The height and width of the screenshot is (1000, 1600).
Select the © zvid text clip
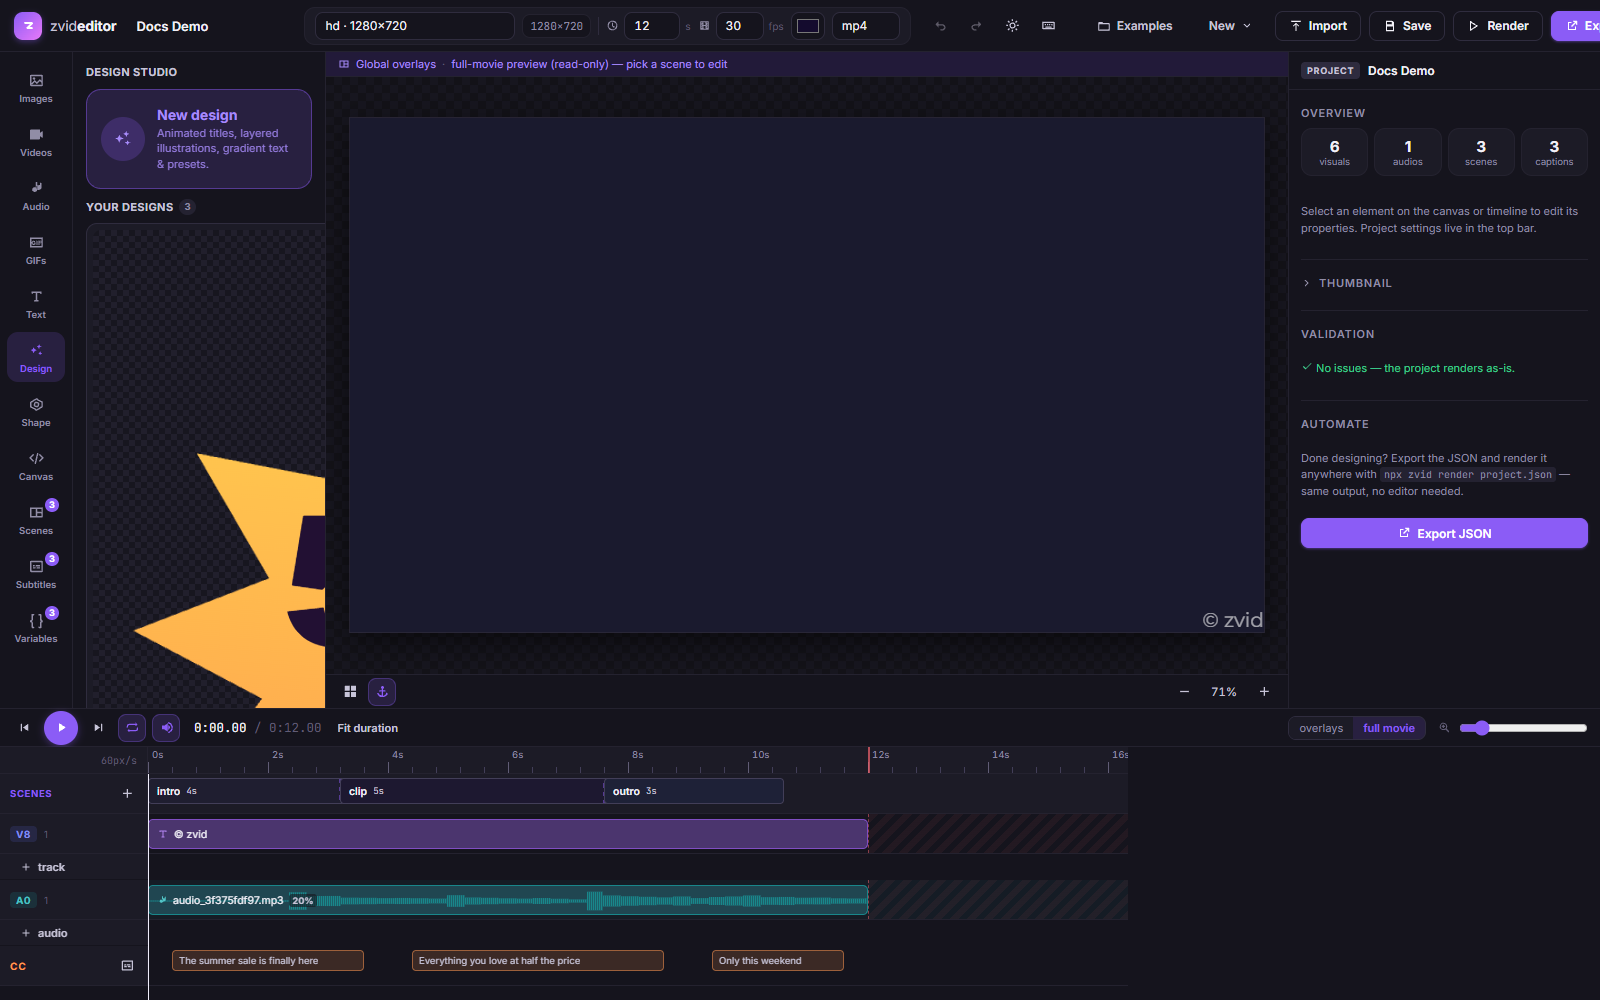pos(508,834)
